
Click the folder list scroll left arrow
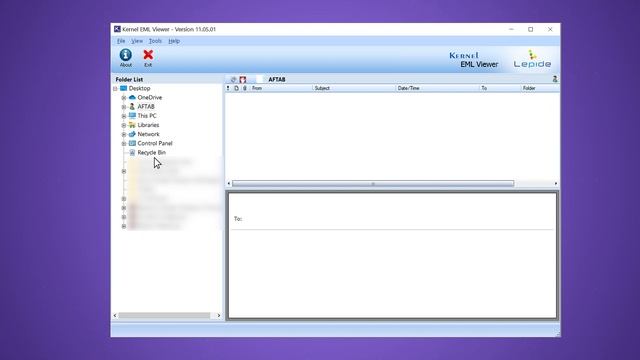pos(115,316)
